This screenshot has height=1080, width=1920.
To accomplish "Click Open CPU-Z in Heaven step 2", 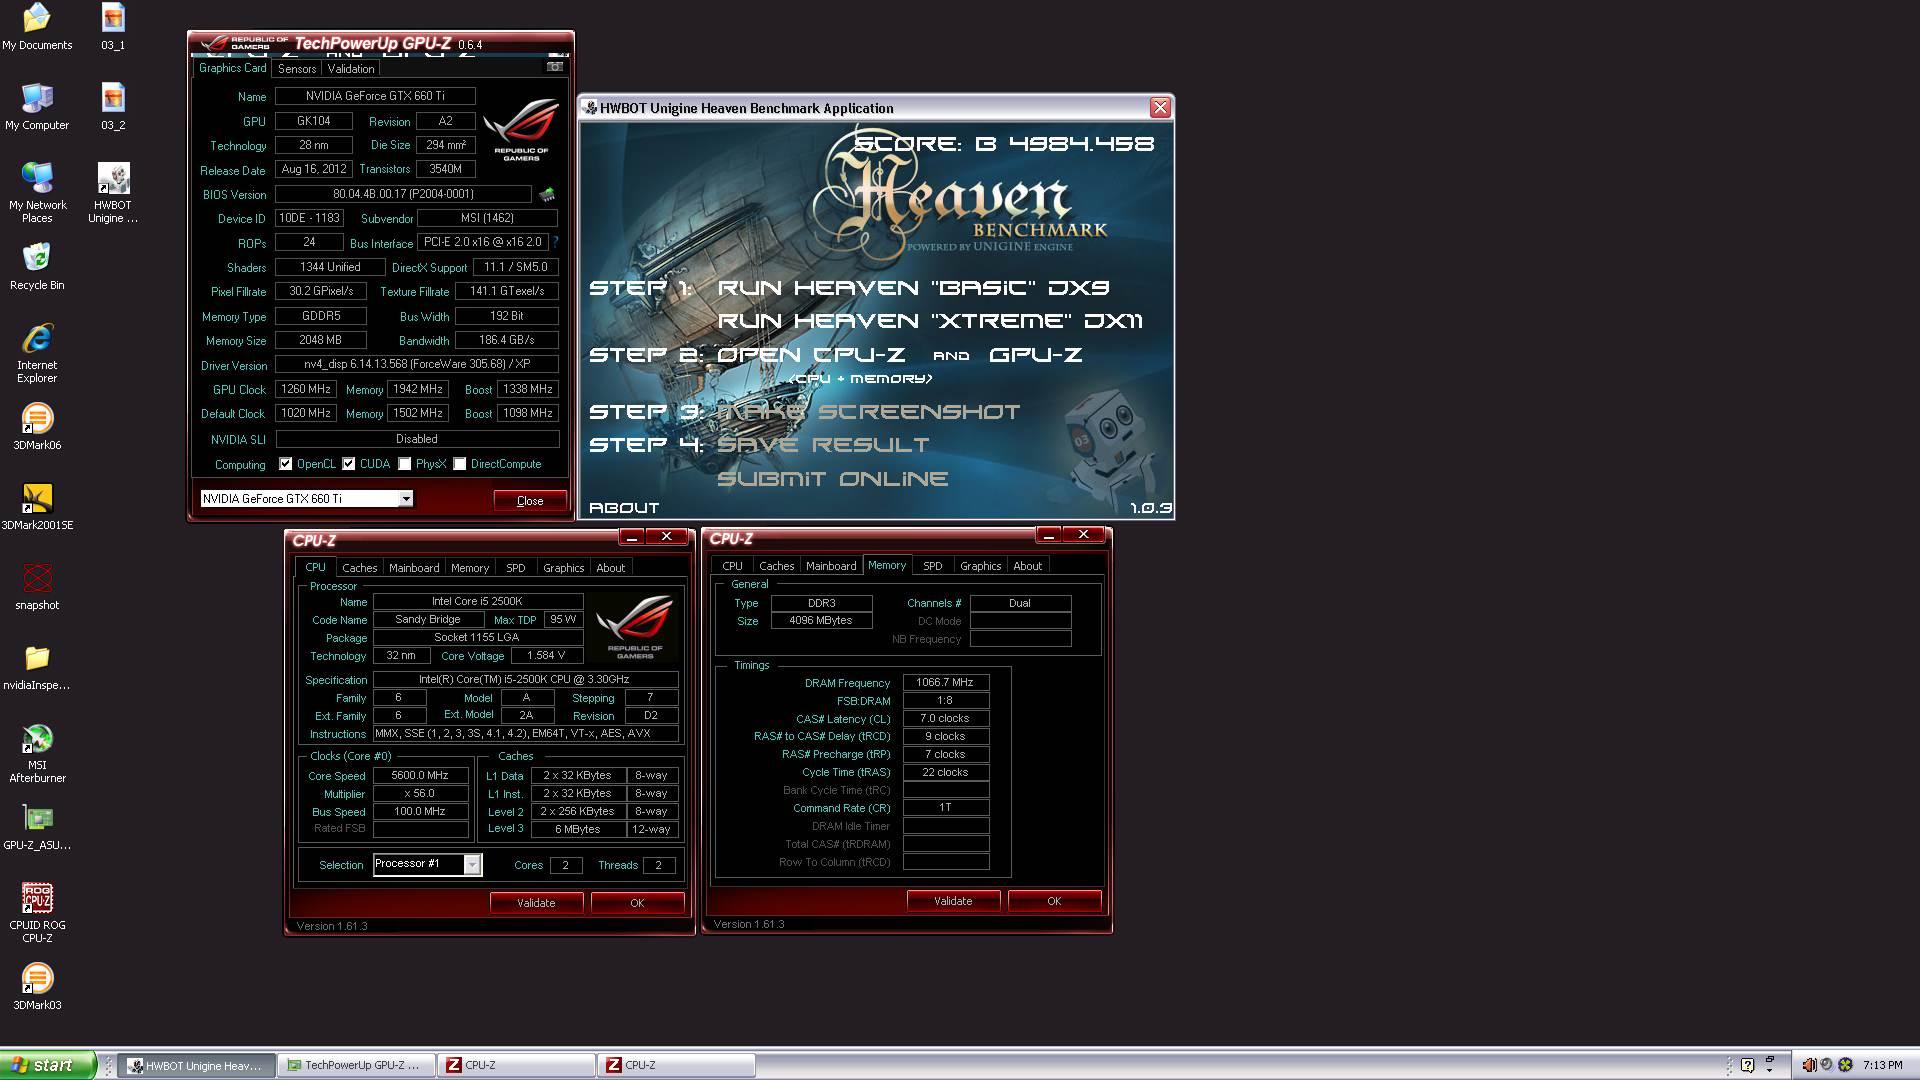I will click(811, 355).
